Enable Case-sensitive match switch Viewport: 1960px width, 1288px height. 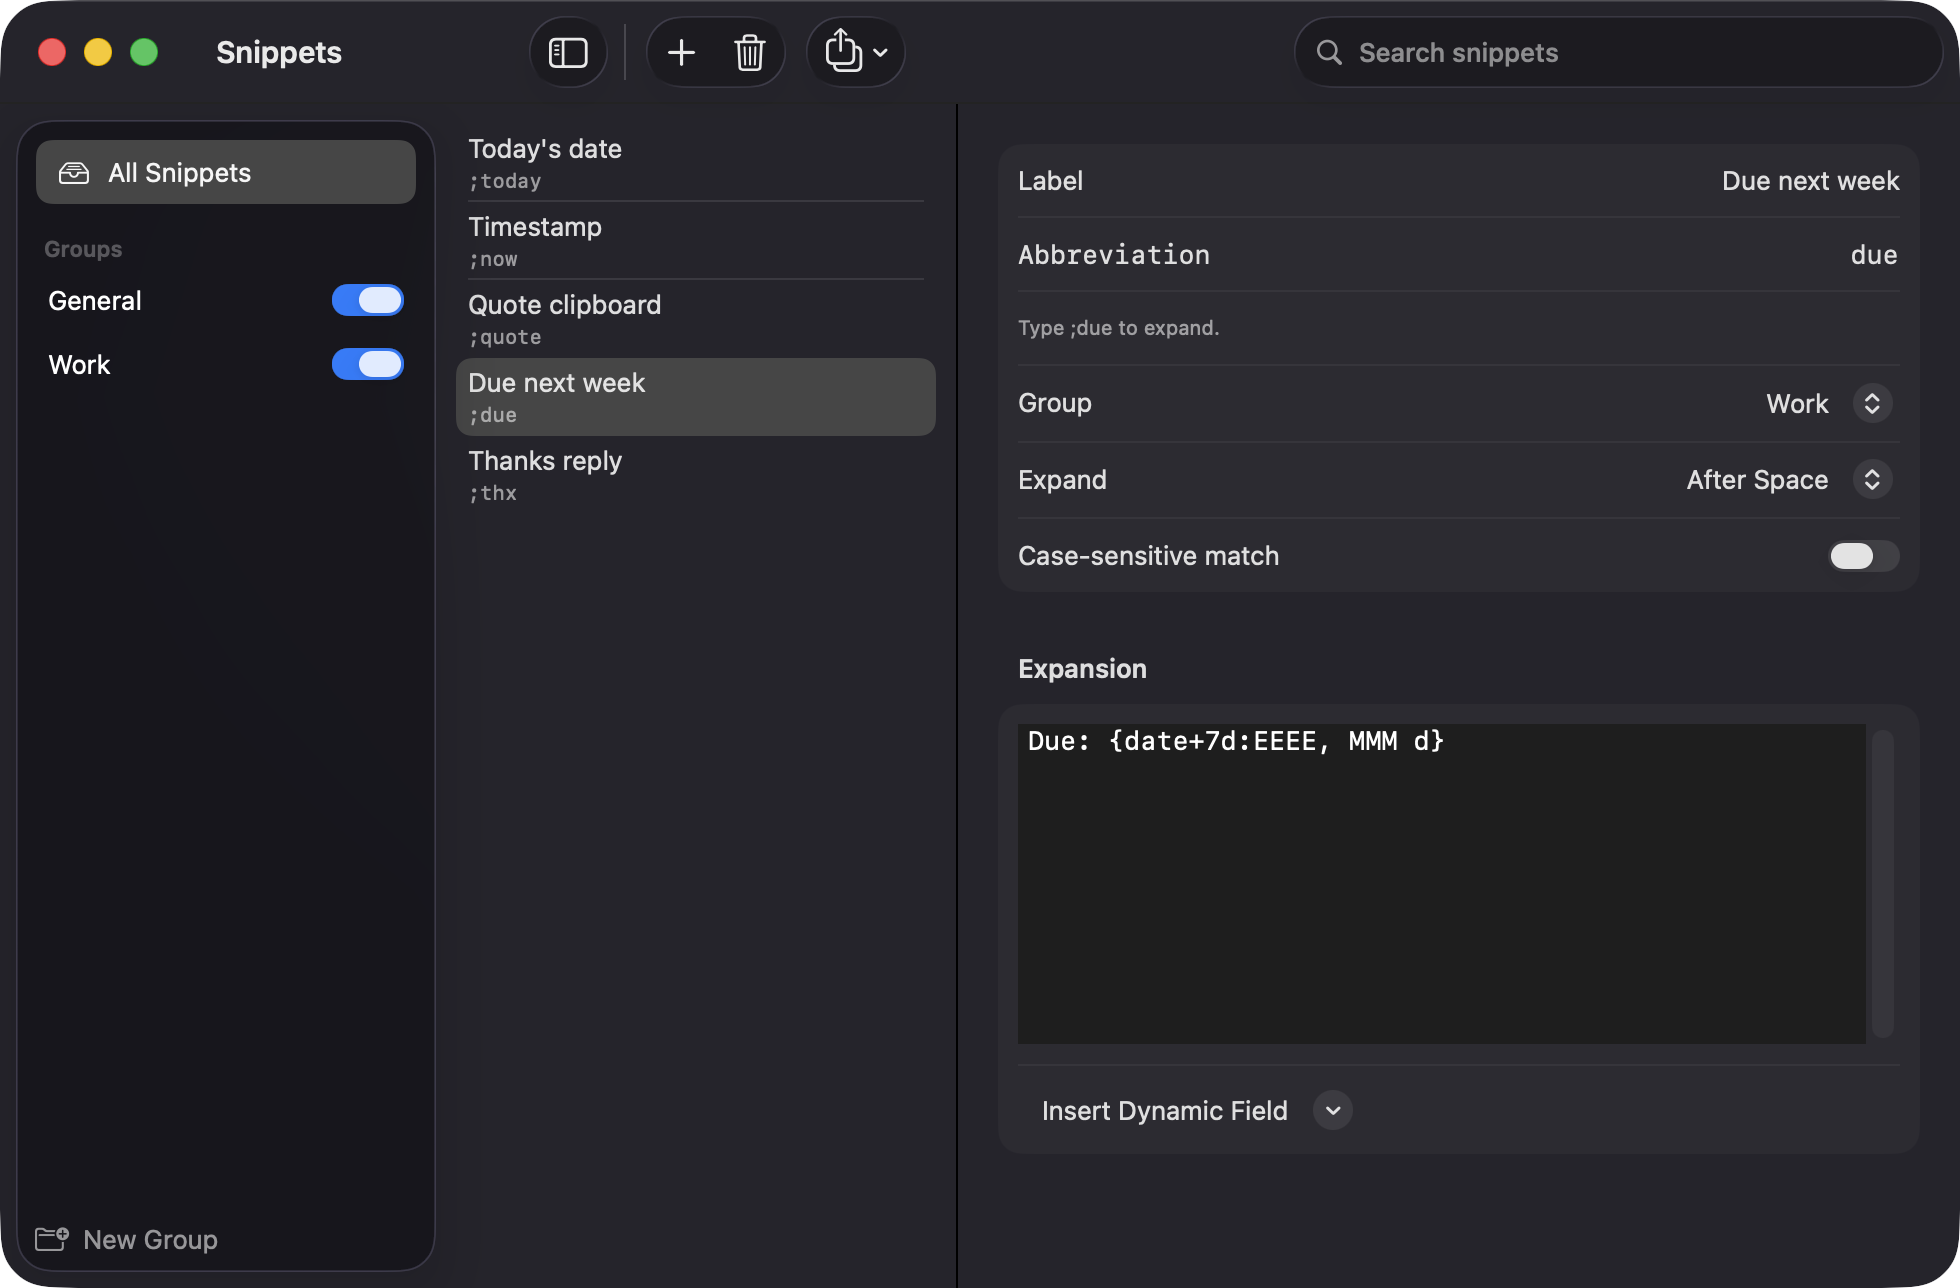pyautogui.click(x=1864, y=556)
